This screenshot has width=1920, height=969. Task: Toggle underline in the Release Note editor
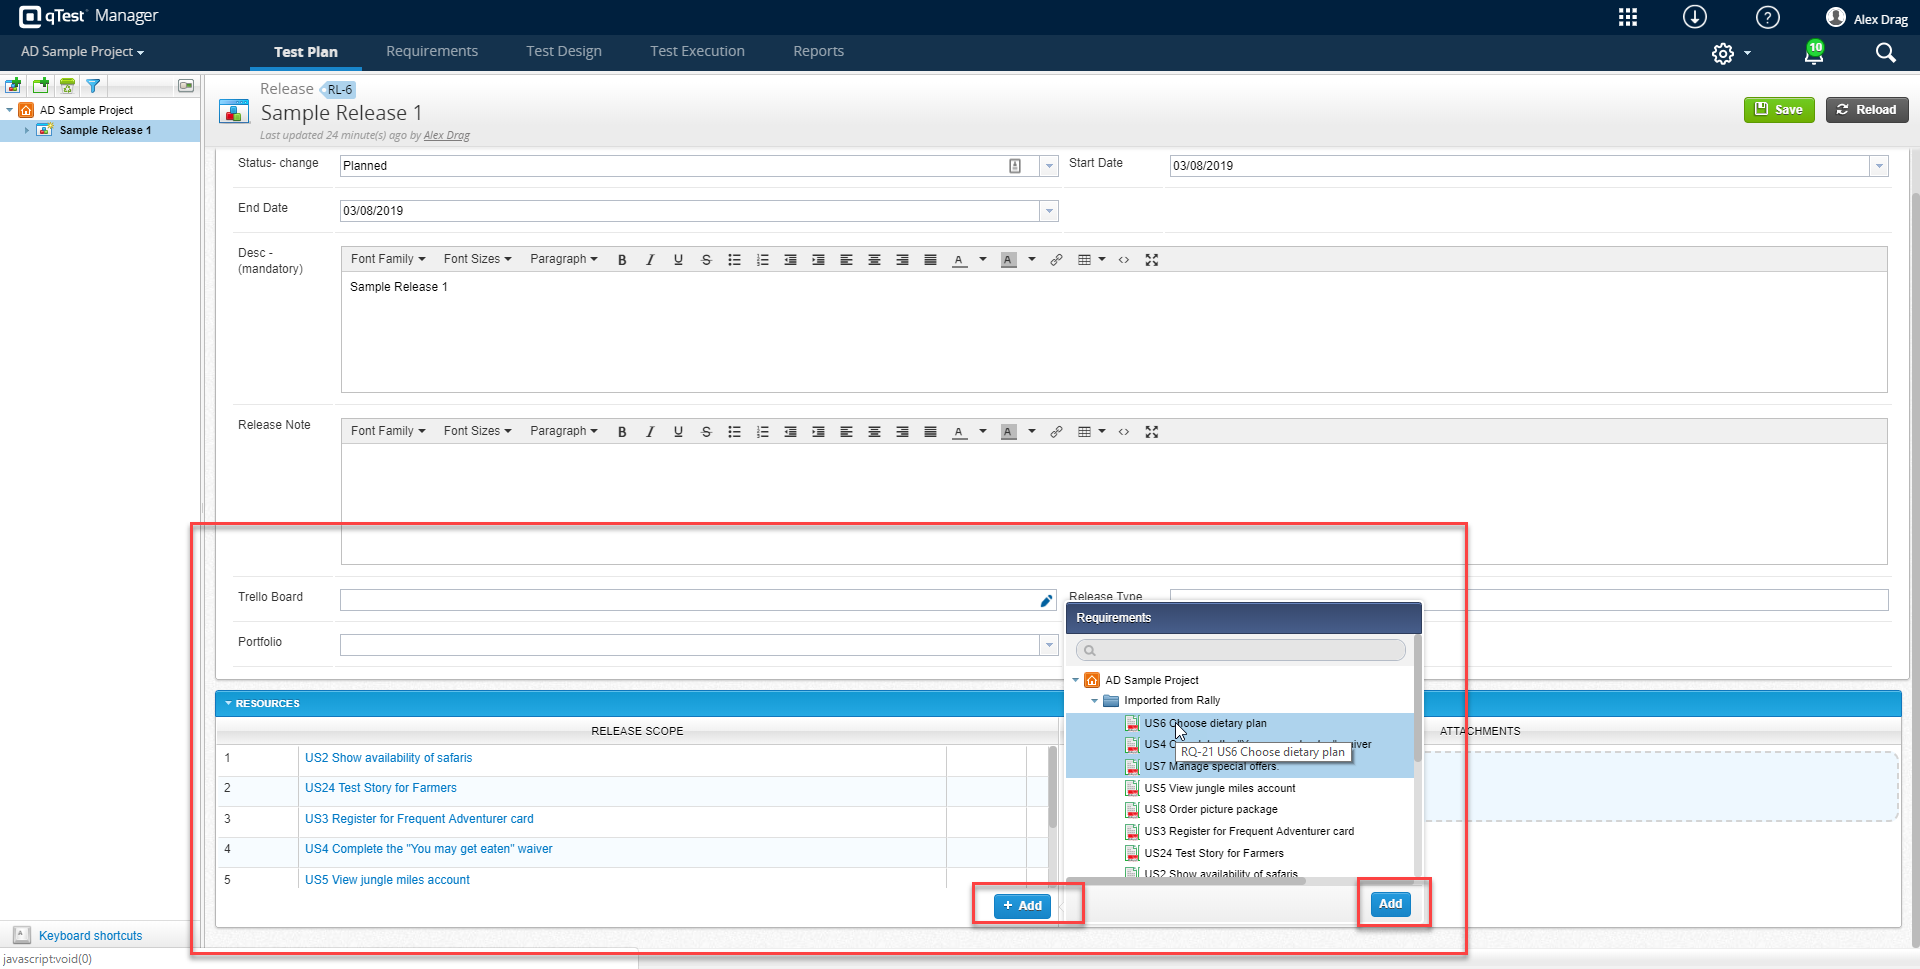coord(678,432)
